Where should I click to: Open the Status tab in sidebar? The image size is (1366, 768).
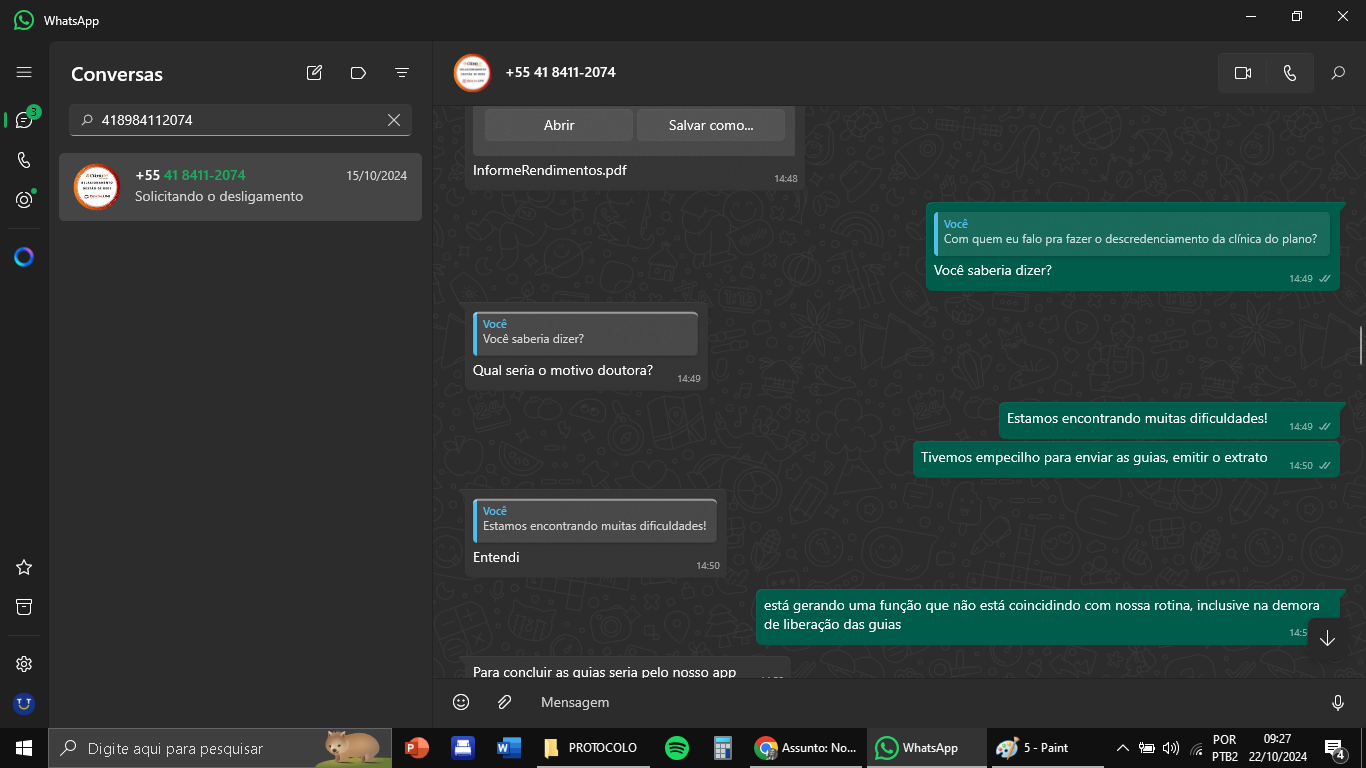pyautogui.click(x=24, y=200)
